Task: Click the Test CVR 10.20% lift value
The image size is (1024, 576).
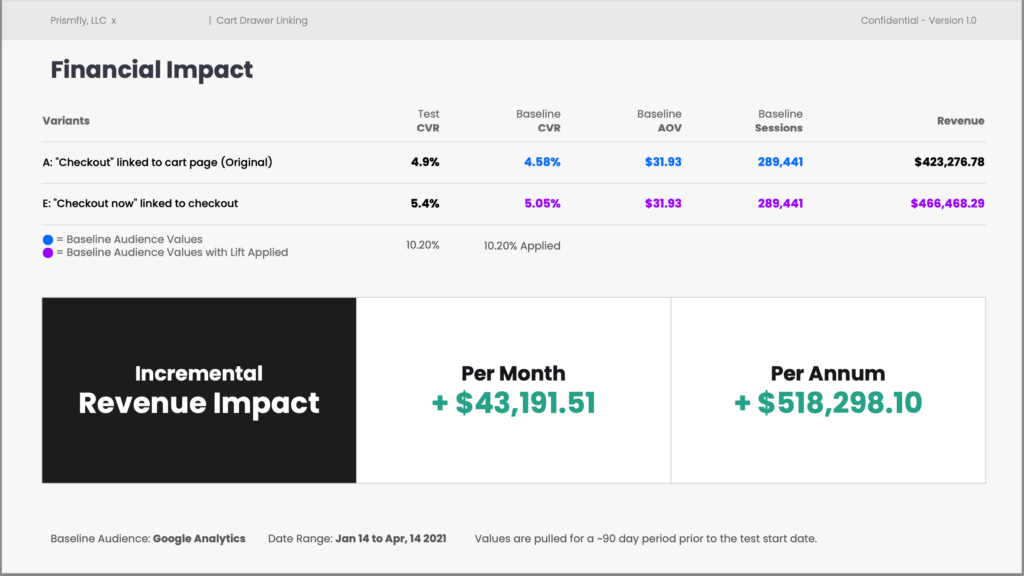Action: 423,243
